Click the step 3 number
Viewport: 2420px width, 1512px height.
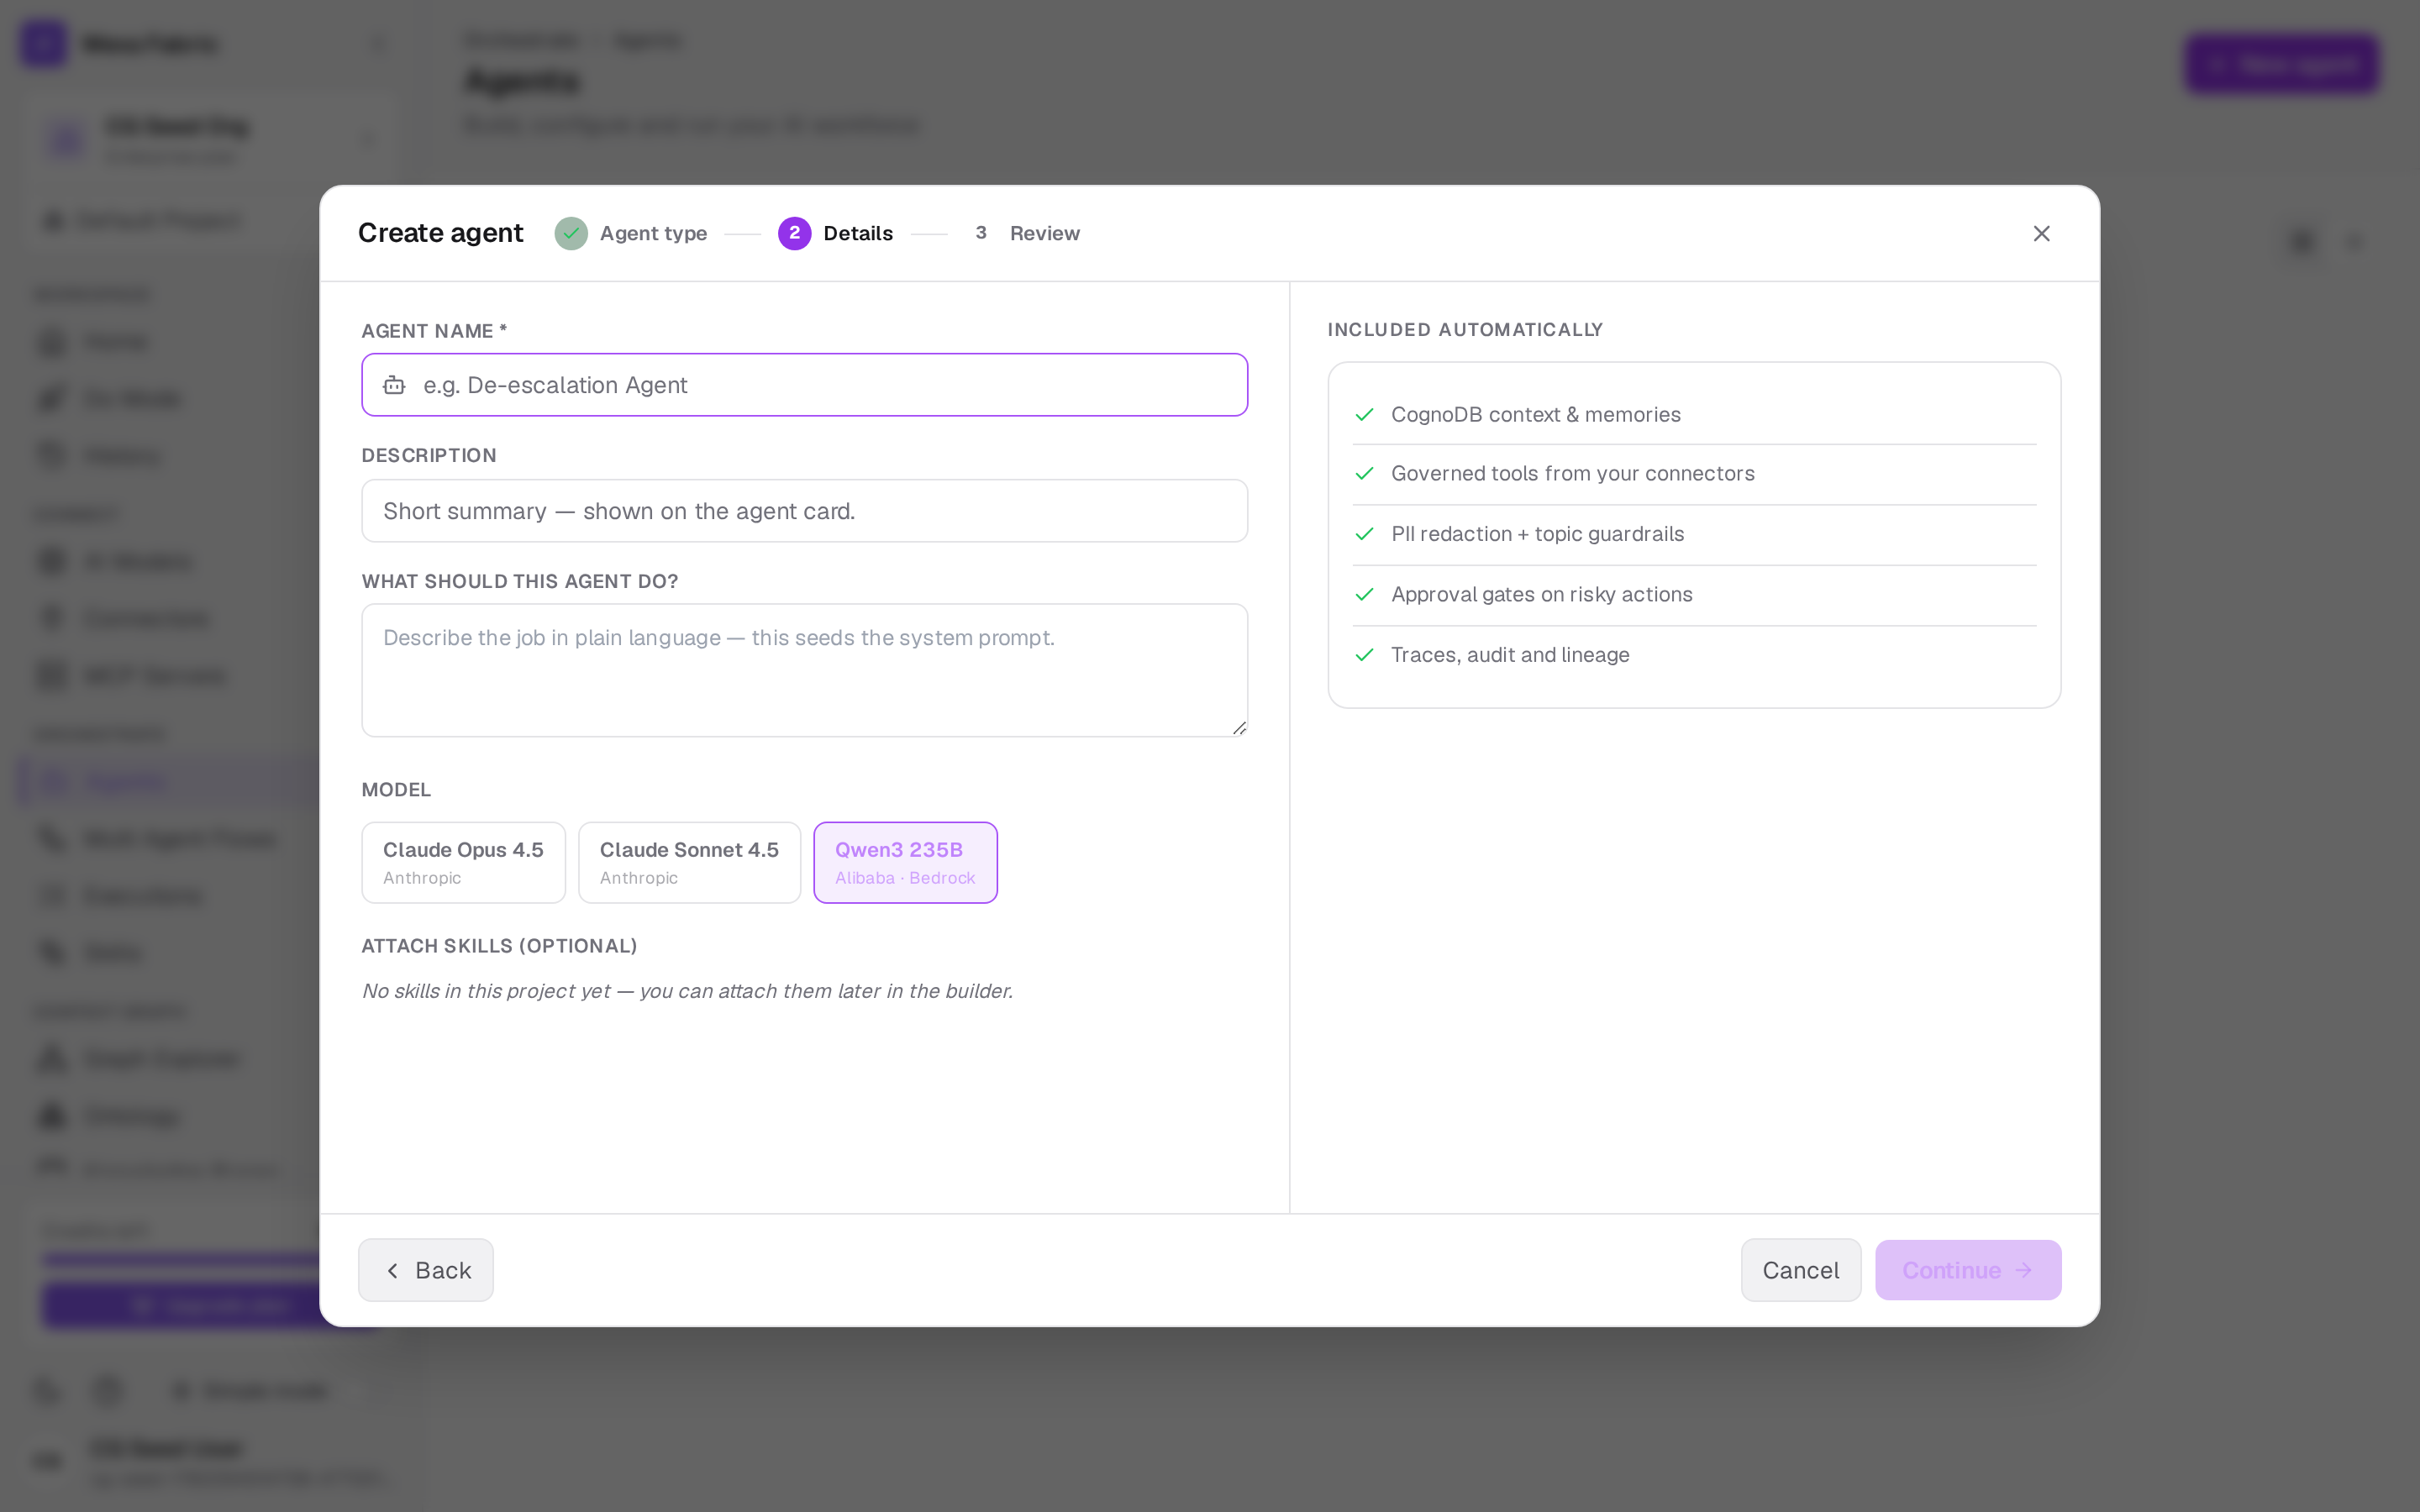[x=981, y=233]
